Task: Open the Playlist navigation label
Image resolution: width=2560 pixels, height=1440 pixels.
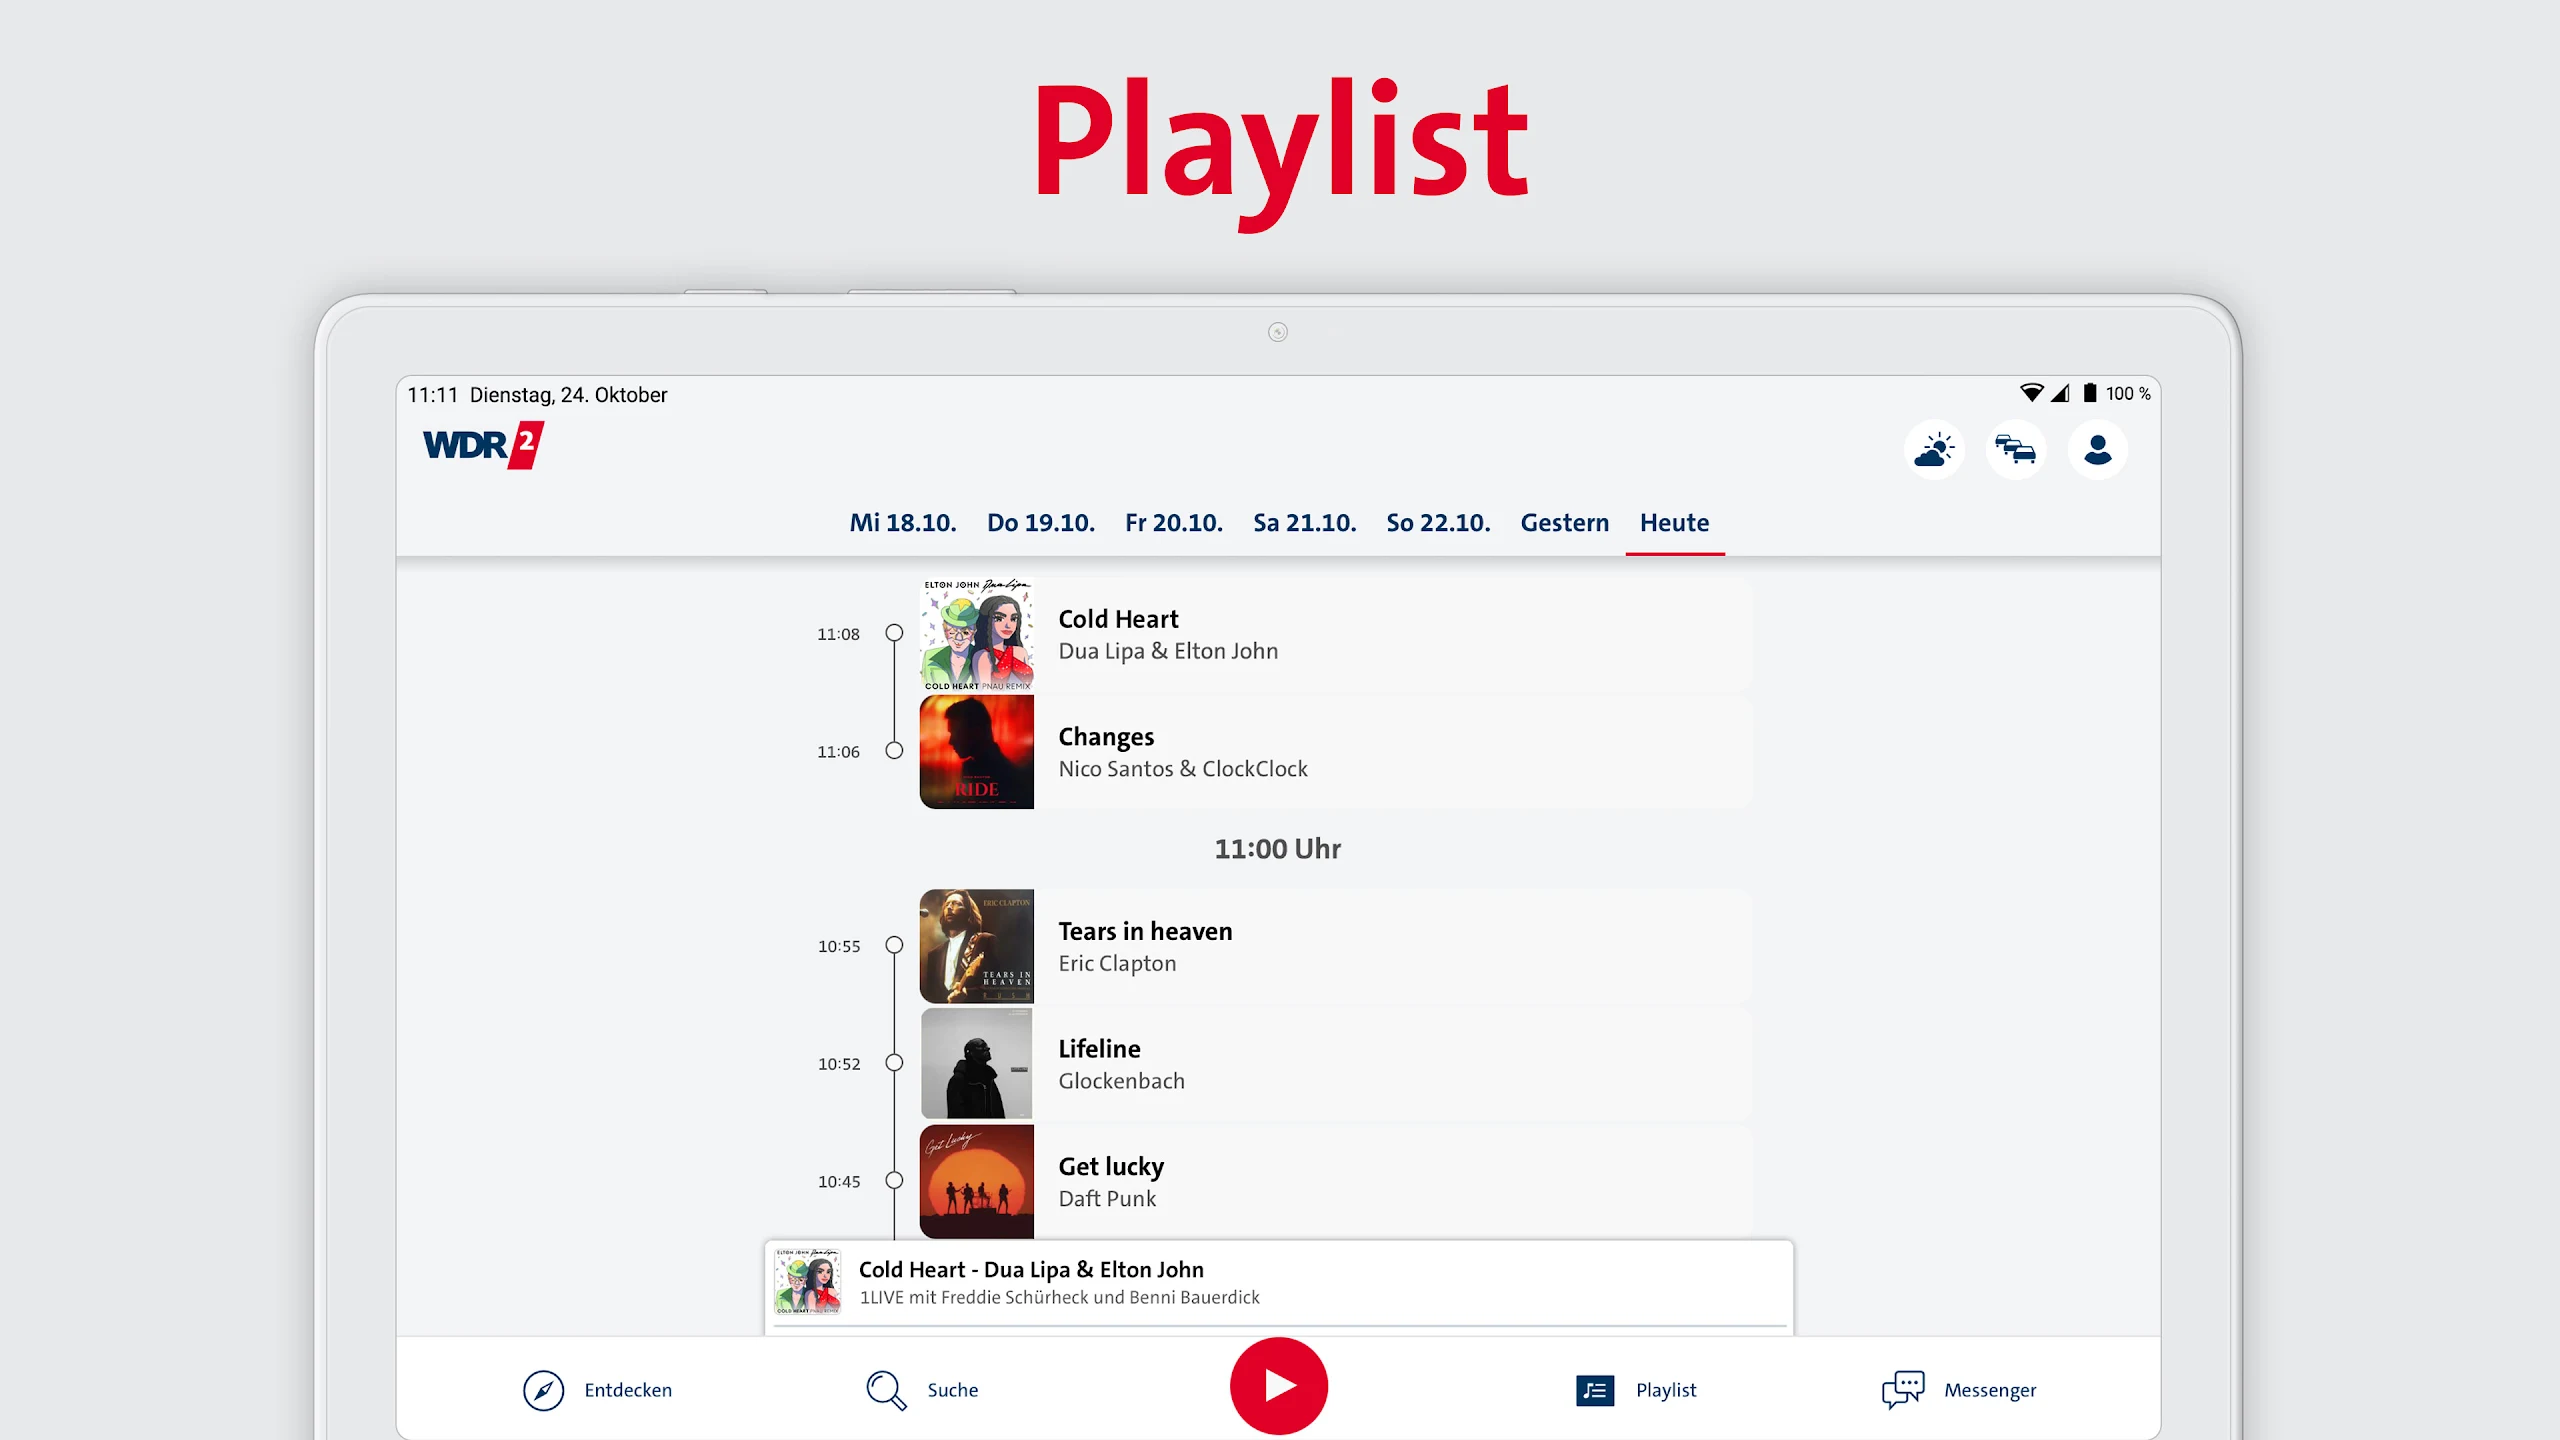Action: coord(1666,1390)
